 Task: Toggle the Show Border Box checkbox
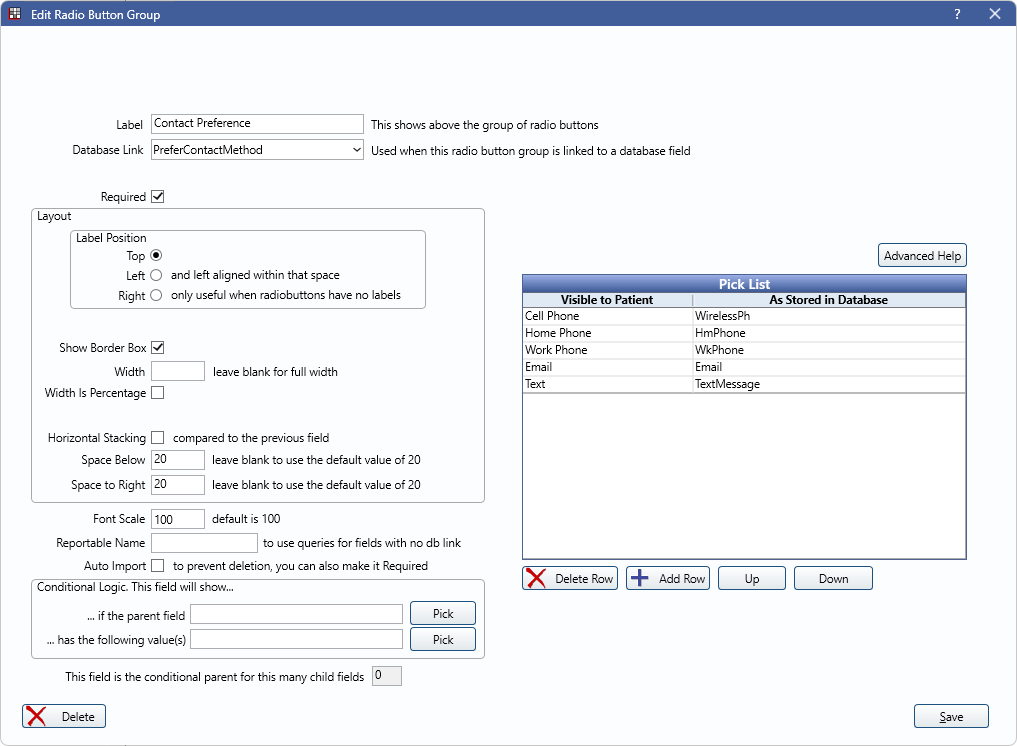click(157, 348)
